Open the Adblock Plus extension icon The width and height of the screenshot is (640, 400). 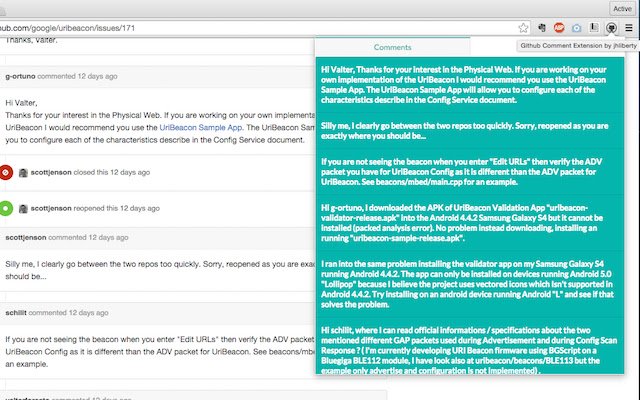(x=559, y=28)
